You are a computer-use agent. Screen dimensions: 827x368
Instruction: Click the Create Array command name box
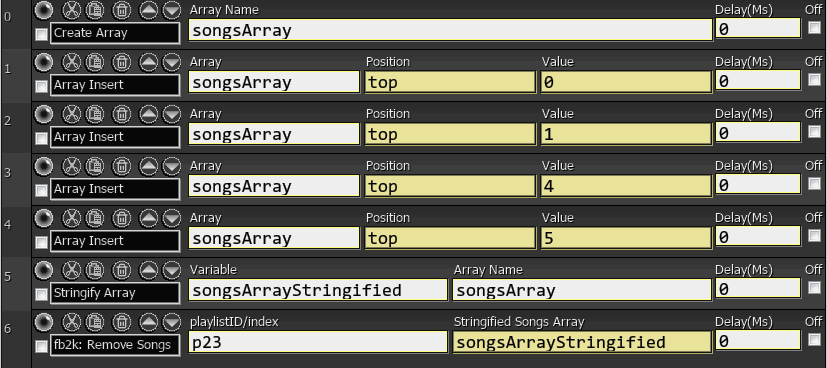(115, 33)
